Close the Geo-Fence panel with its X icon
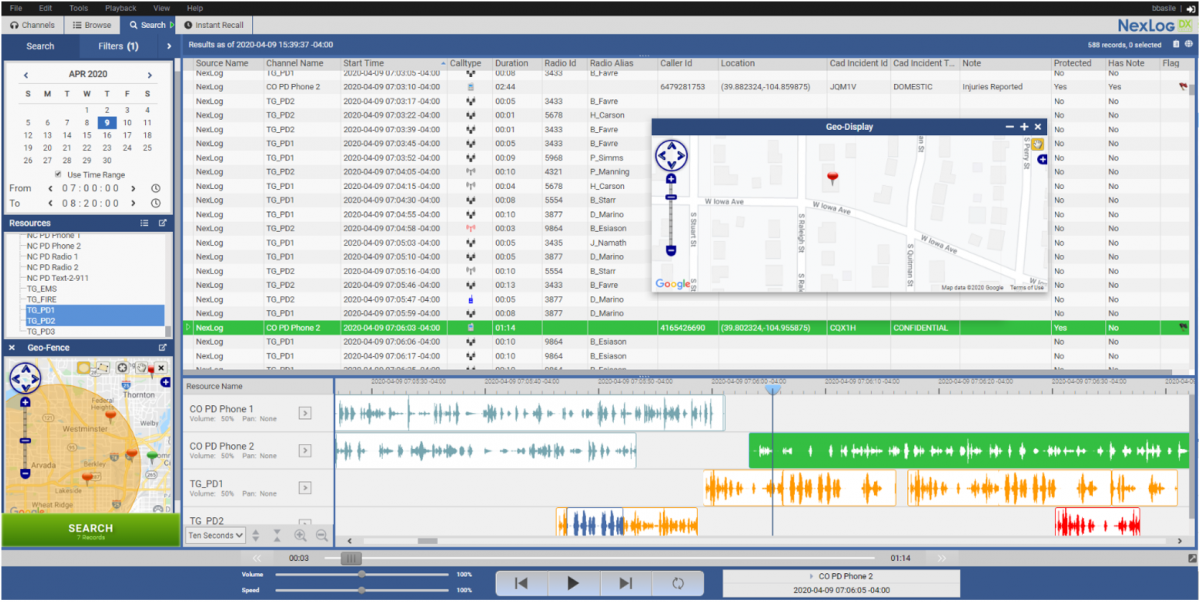Screen dimensions: 1200x602 pos(12,348)
